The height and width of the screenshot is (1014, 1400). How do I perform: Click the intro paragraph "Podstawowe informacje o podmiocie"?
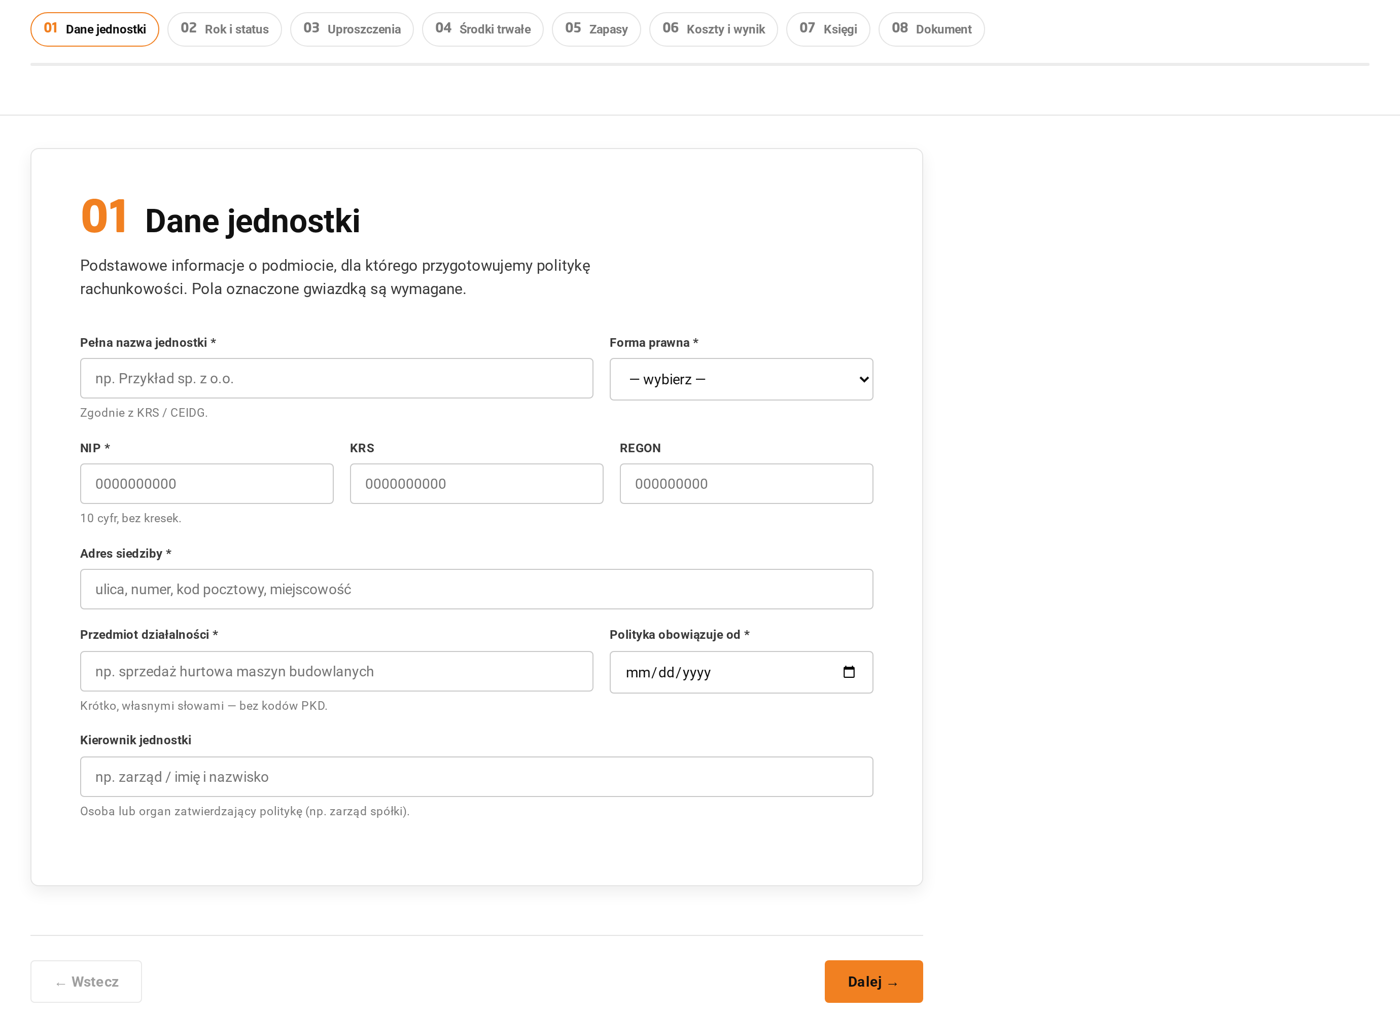(x=335, y=277)
